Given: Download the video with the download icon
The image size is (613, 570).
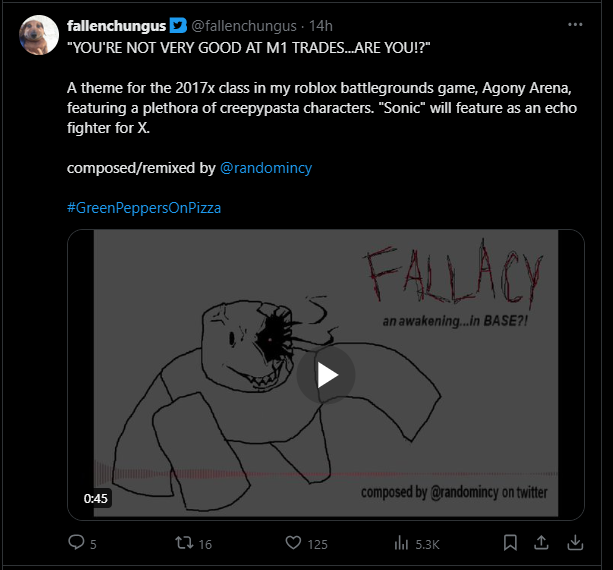Looking at the screenshot, I should pyautogui.click(x=575, y=543).
